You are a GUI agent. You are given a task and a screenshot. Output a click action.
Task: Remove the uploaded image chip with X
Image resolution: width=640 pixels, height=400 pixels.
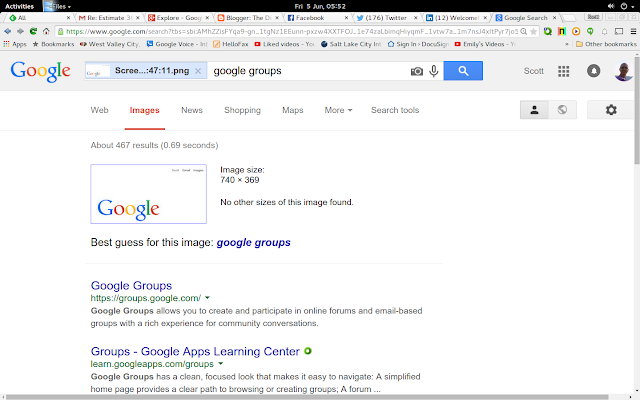(198, 71)
